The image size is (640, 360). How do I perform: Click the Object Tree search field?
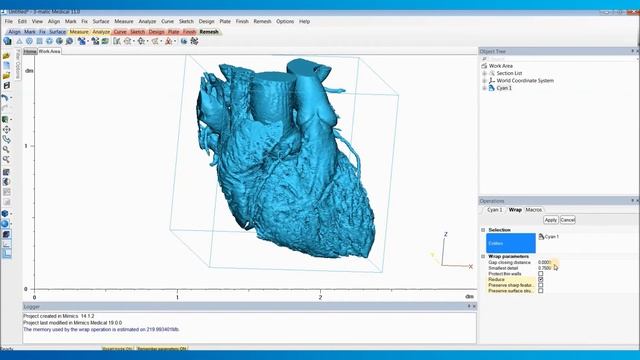coord(559,59)
